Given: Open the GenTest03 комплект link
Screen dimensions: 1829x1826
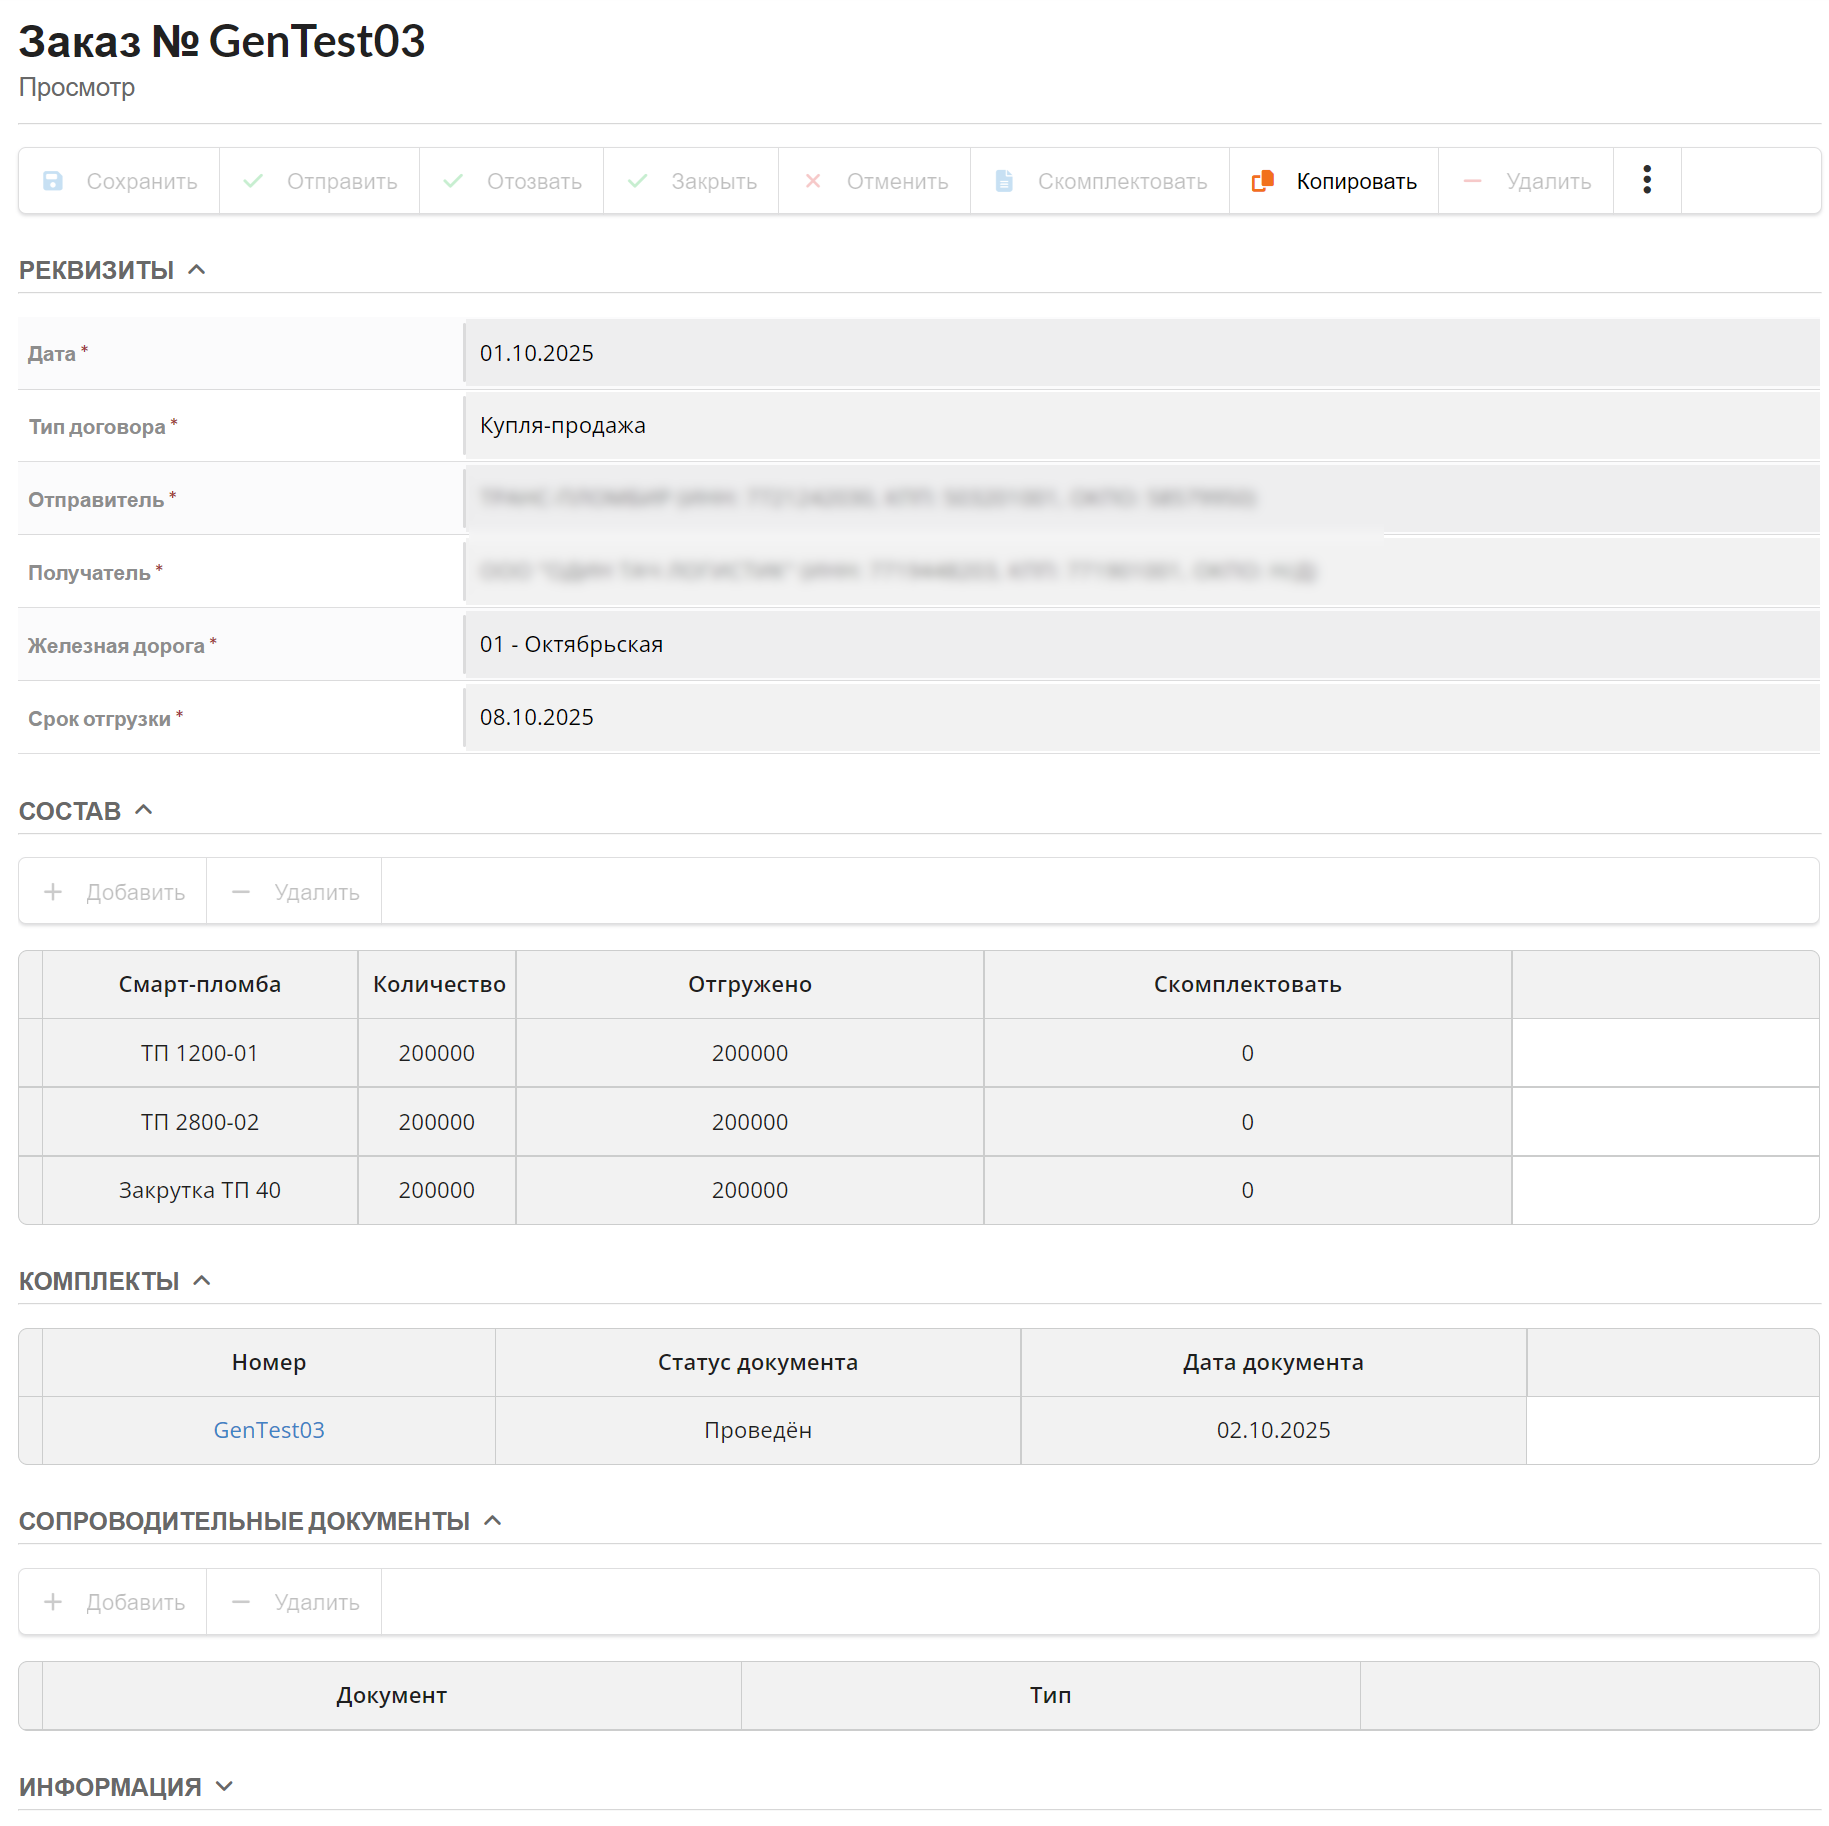Looking at the screenshot, I should pos(269,1430).
